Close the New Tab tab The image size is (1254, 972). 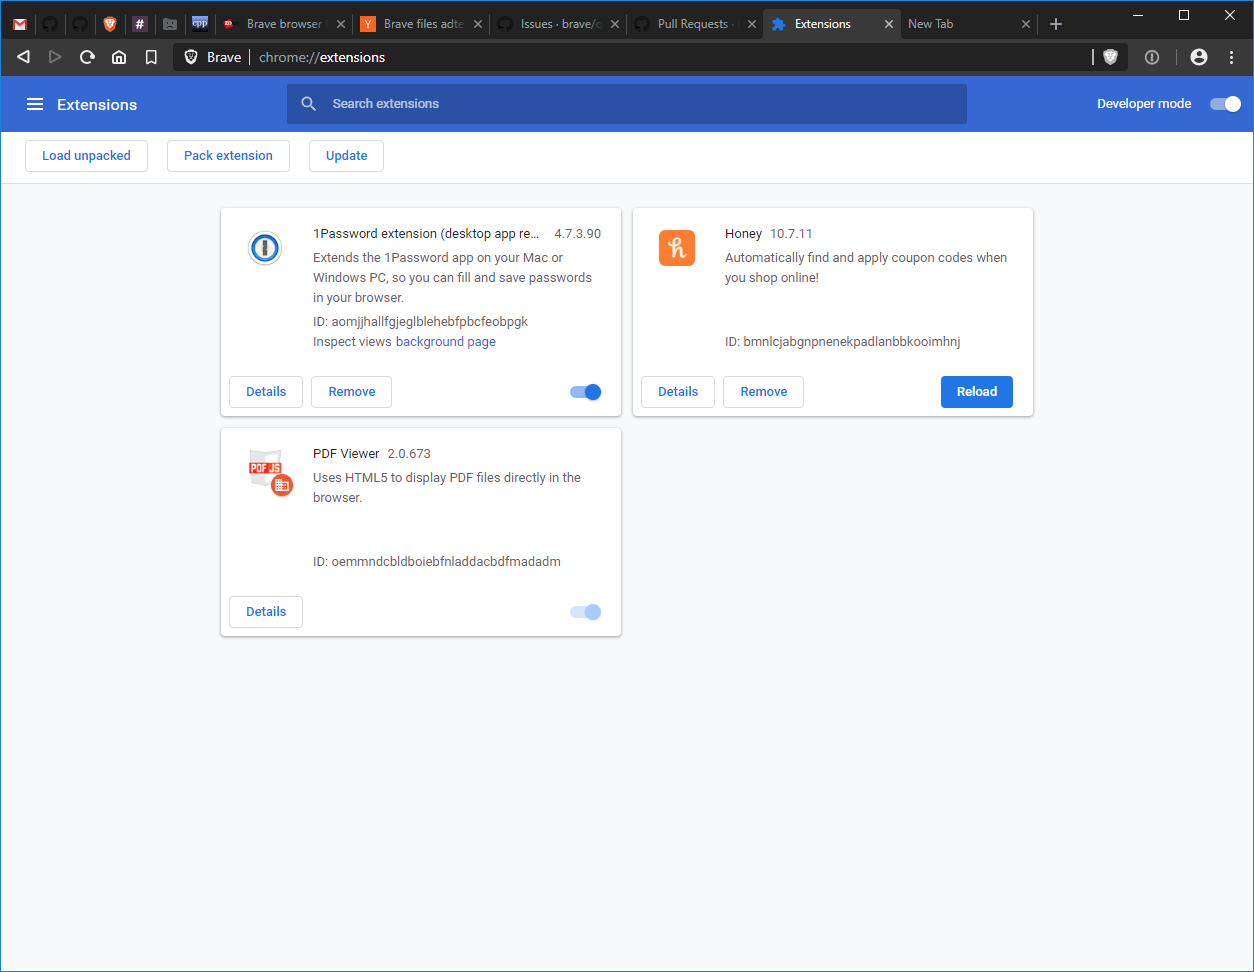click(1025, 24)
